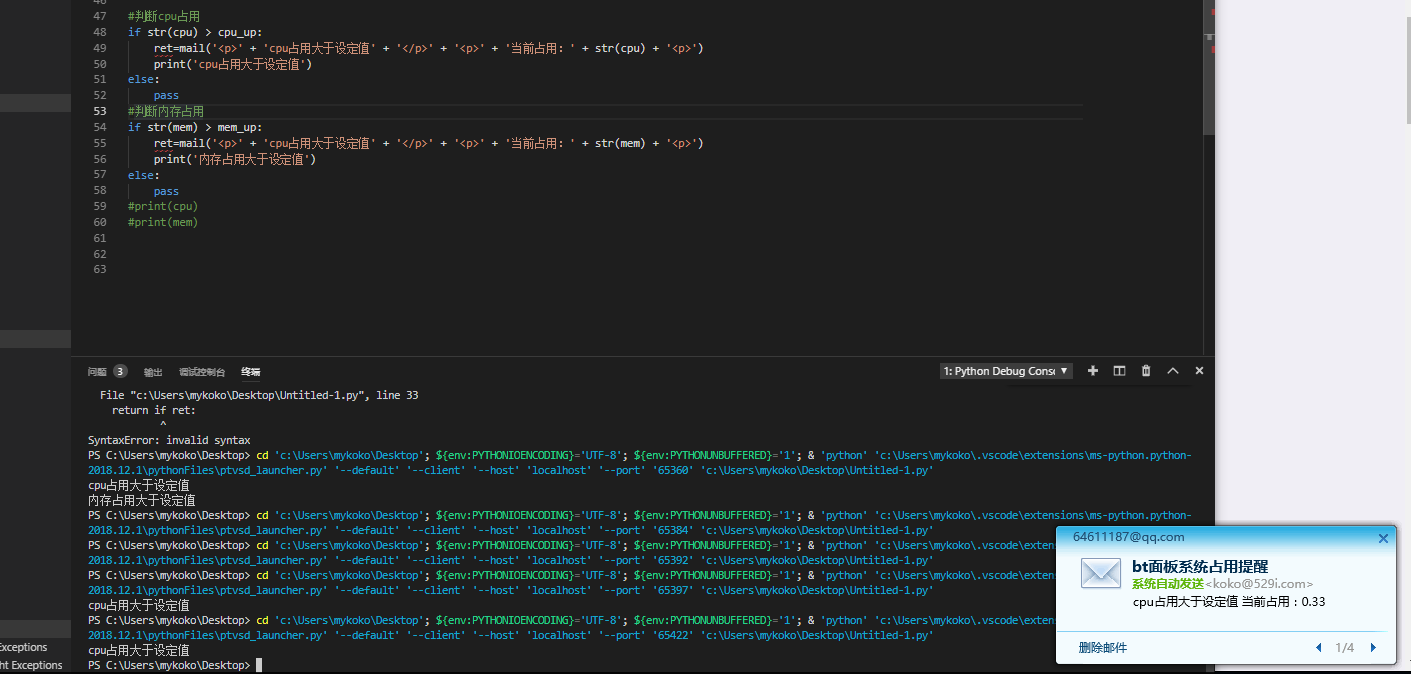Image resolution: width=1411 pixels, height=674 pixels.
Task: Open the bt面板系统占用提醒 mail subject
Action: 1199,566
